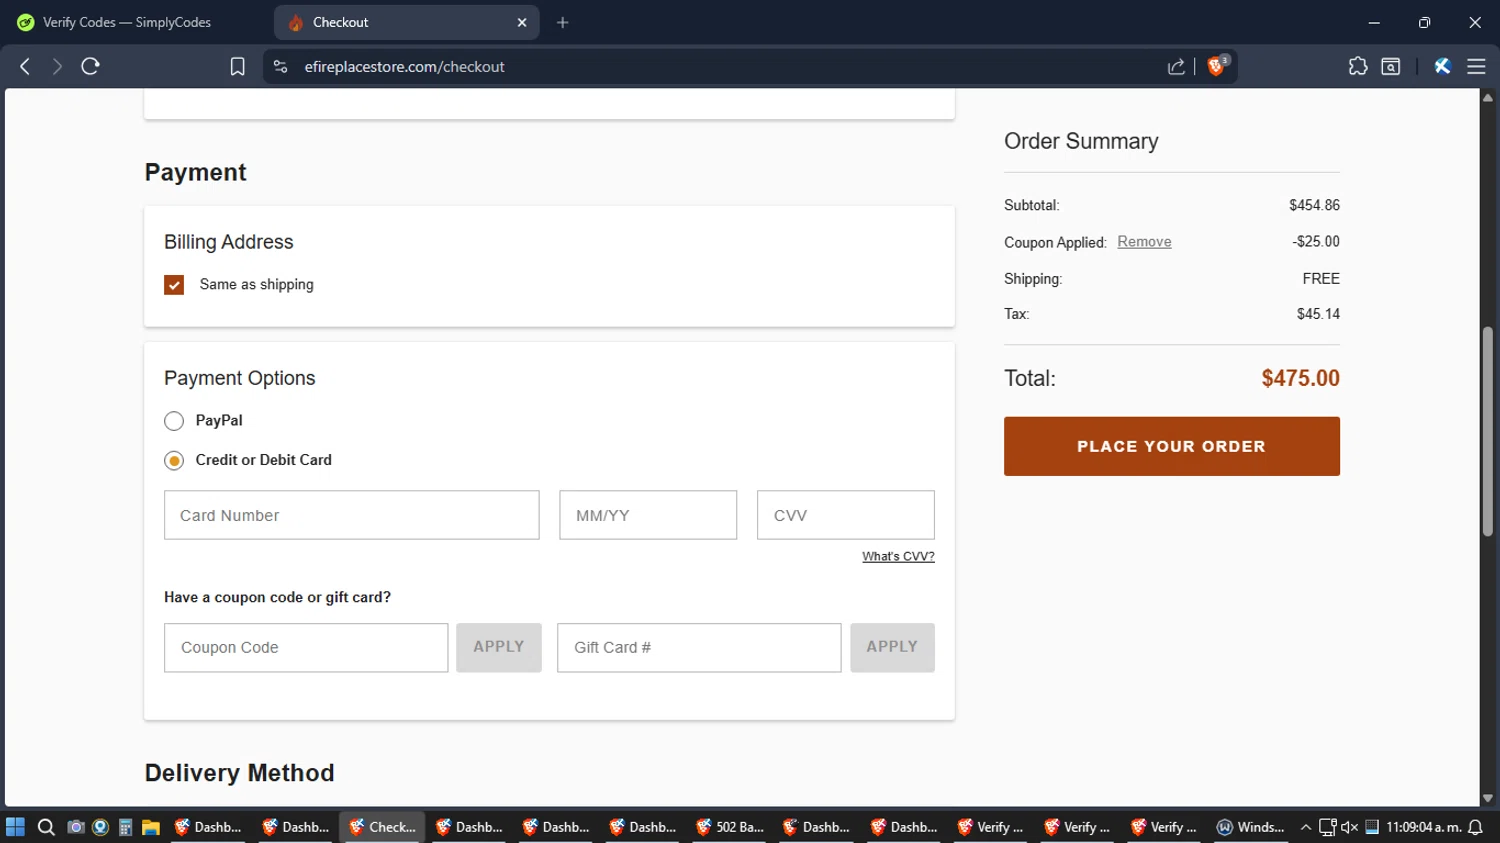
Task: Click the muted volume icon in the tray
Action: coord(1349,827)
